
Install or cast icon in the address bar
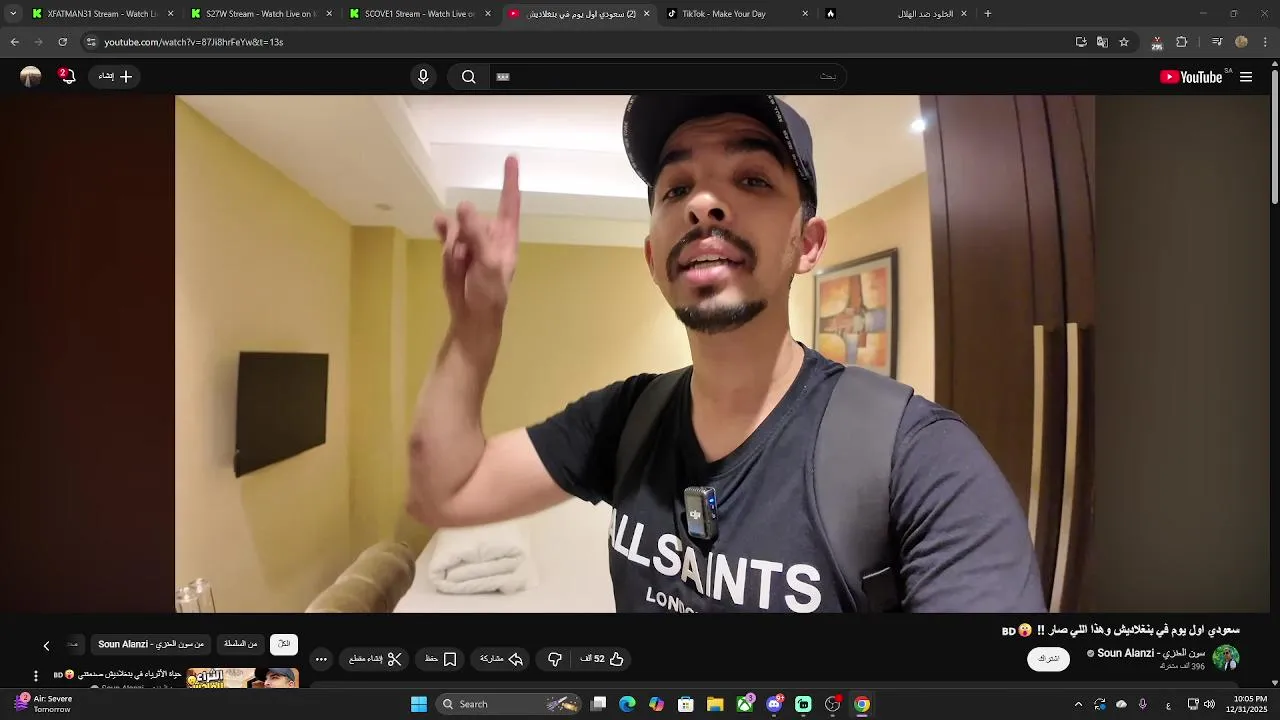coord(1081,42)
